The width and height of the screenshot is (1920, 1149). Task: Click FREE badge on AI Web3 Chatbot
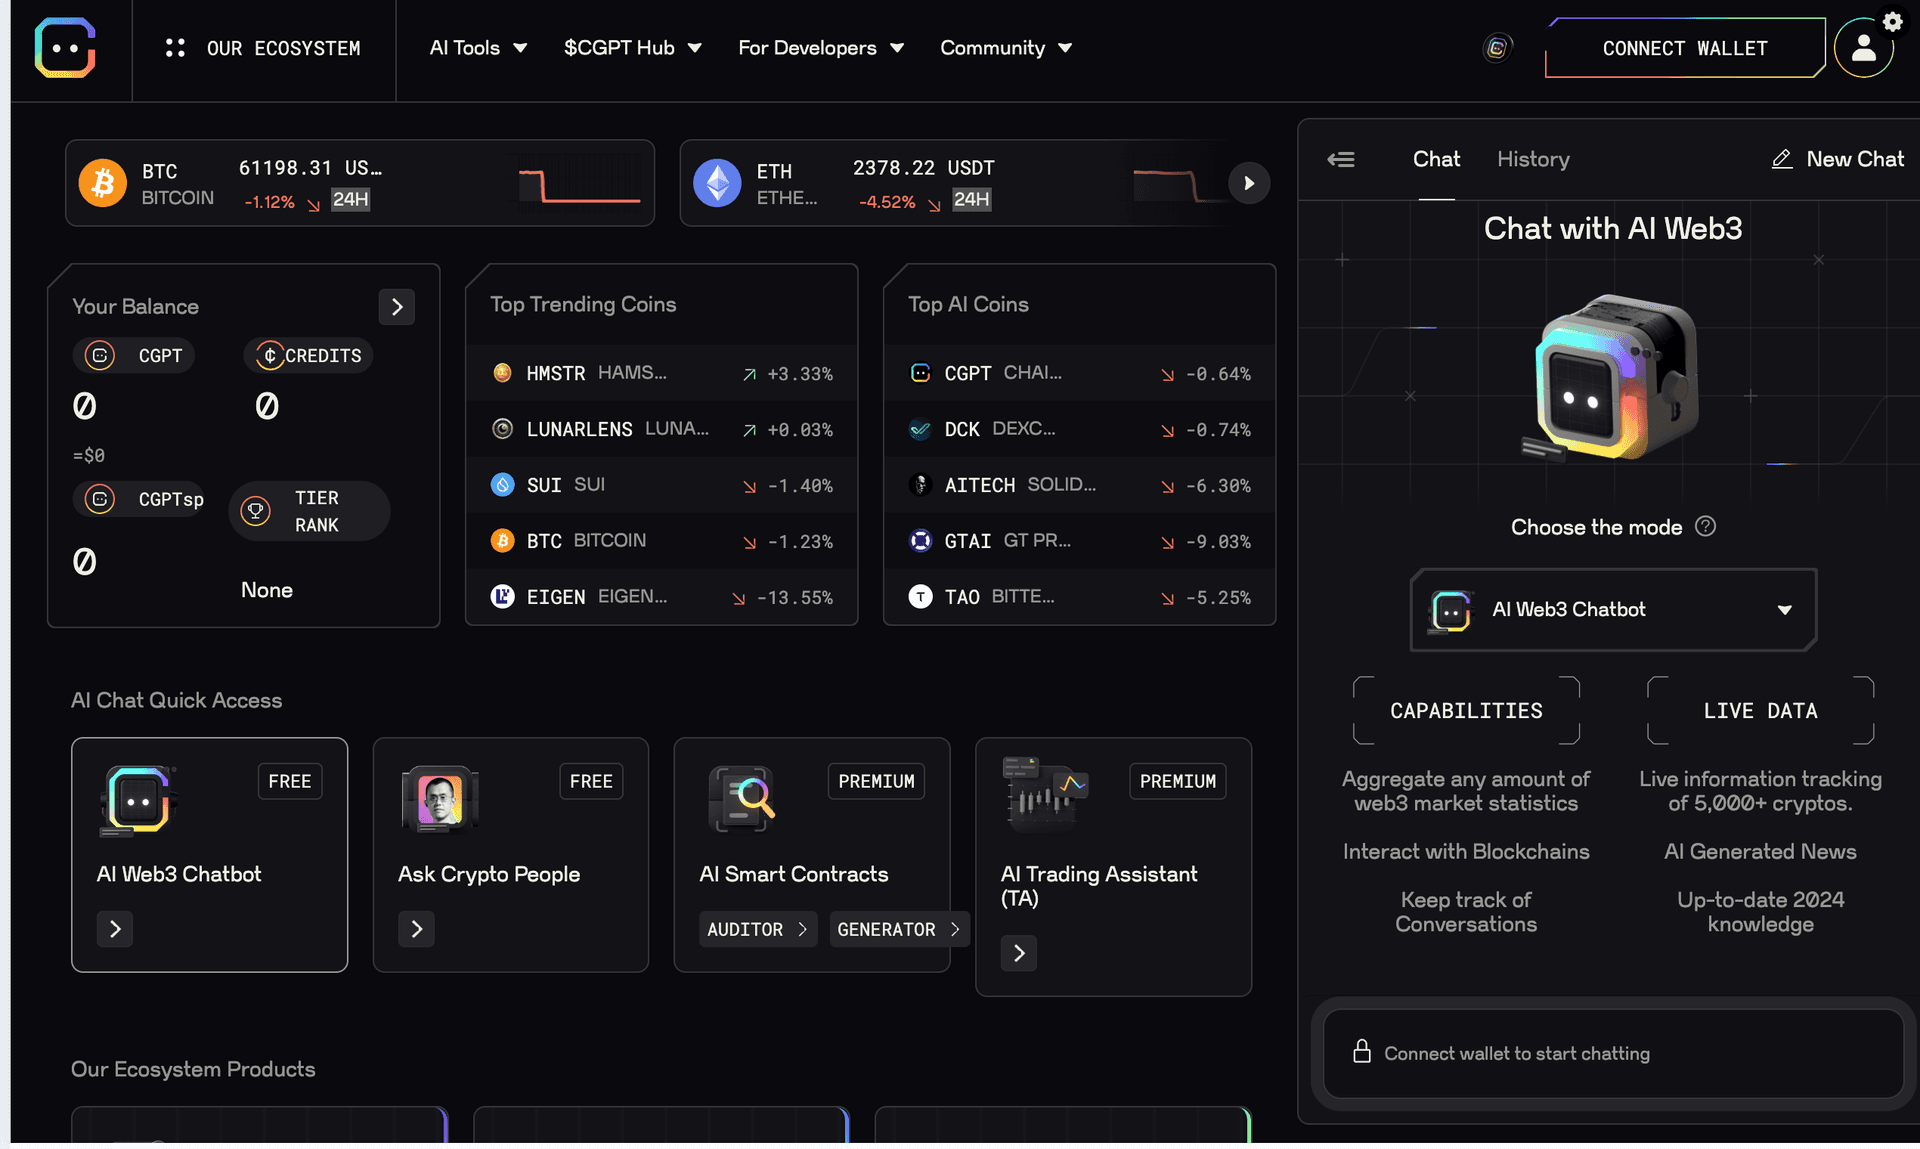pos(290,781)
